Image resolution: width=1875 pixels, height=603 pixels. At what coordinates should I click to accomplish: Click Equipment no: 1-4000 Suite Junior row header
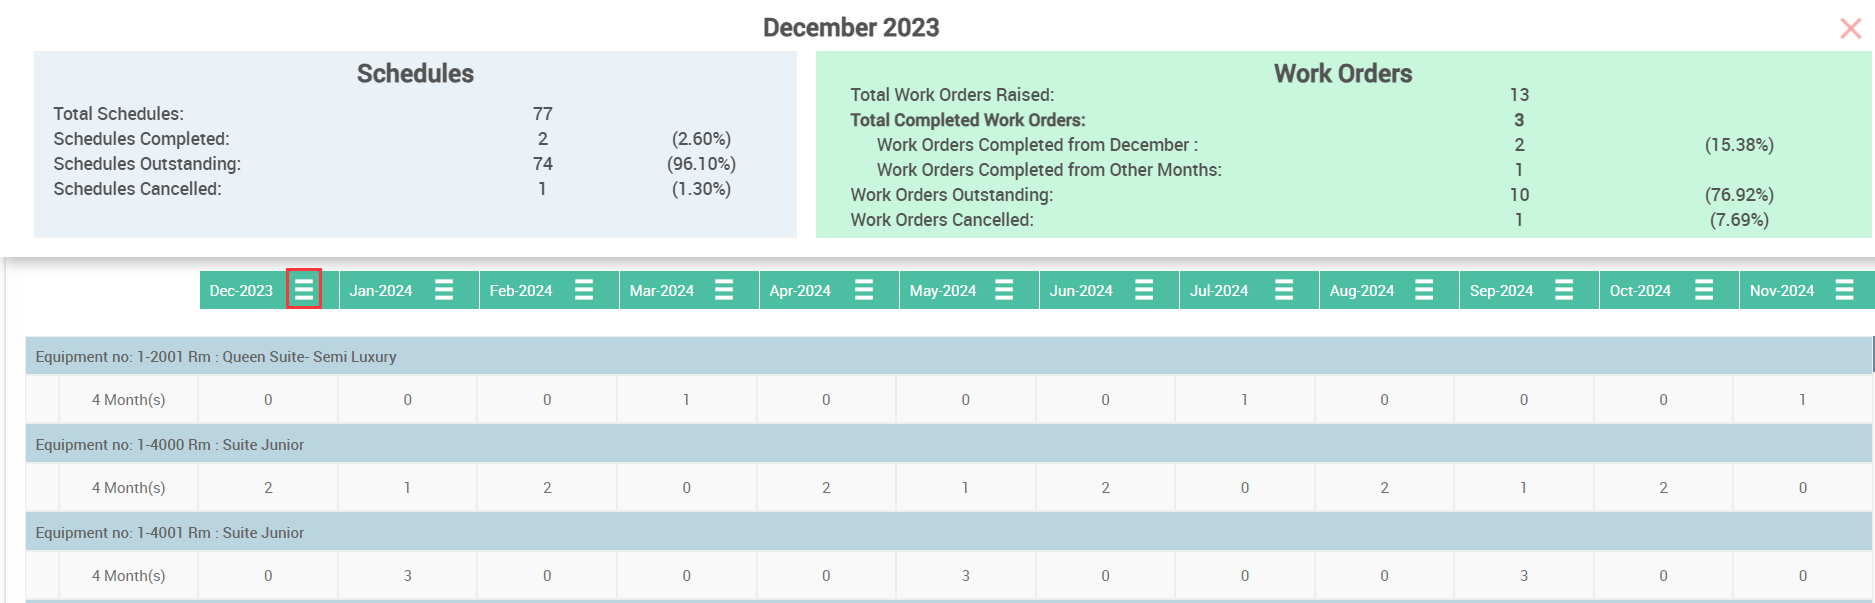[x=949, y=444]
